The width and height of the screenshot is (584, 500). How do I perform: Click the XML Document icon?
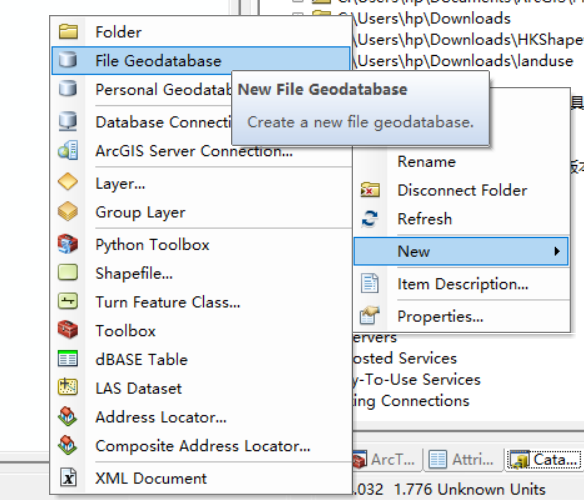[68, 478]
